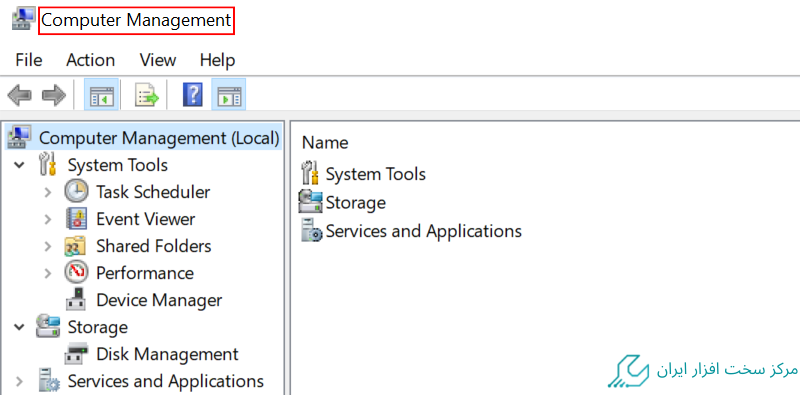Click Computer Management (Local) computer icon

[x=19, y=137]
